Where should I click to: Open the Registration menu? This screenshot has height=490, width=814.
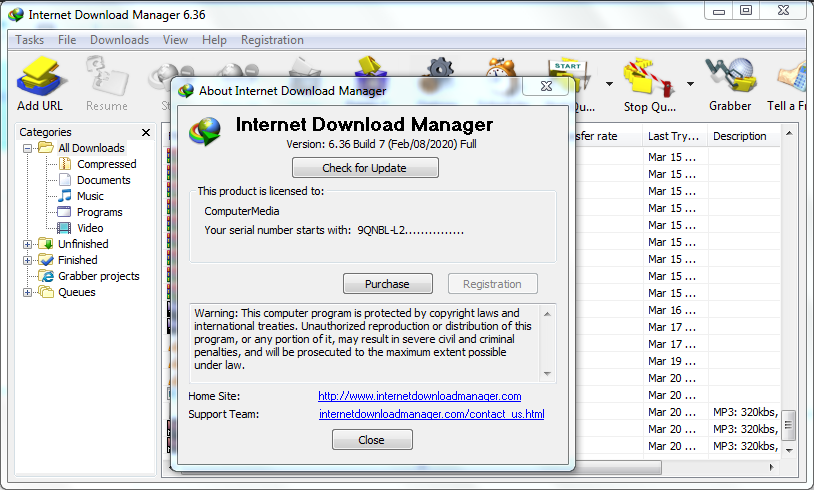click(x=272, y=40)
